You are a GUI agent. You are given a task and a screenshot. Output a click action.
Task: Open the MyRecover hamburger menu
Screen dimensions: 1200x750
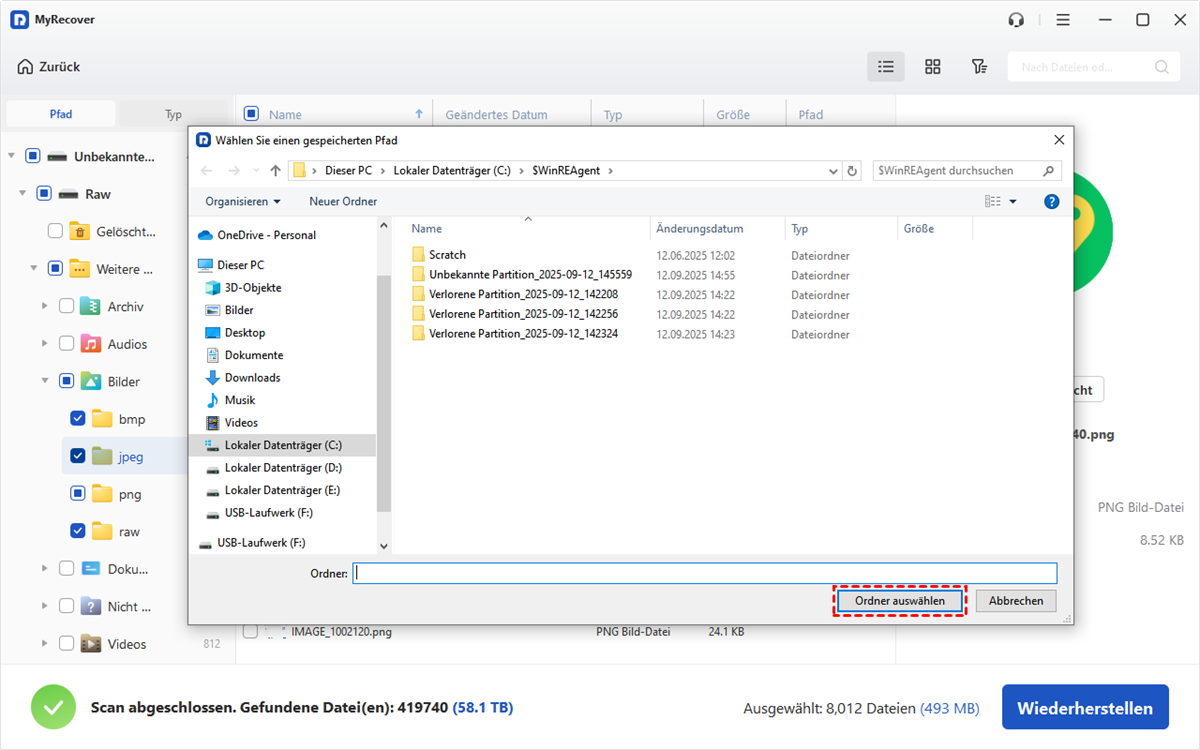tap(1063, 20)
